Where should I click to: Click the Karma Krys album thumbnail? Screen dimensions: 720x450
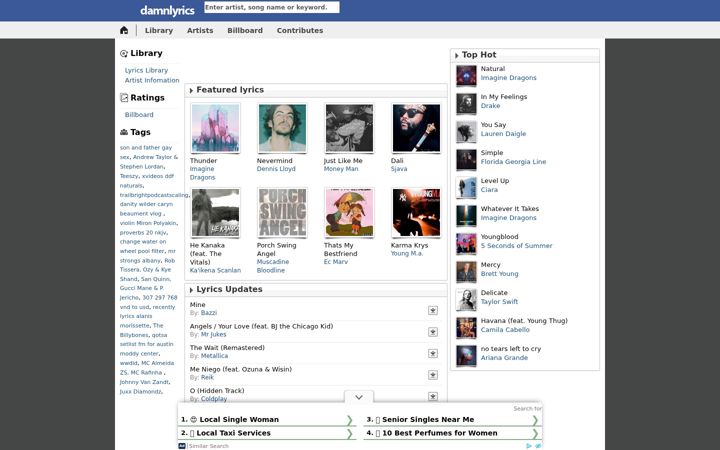[x=416, y=213]
